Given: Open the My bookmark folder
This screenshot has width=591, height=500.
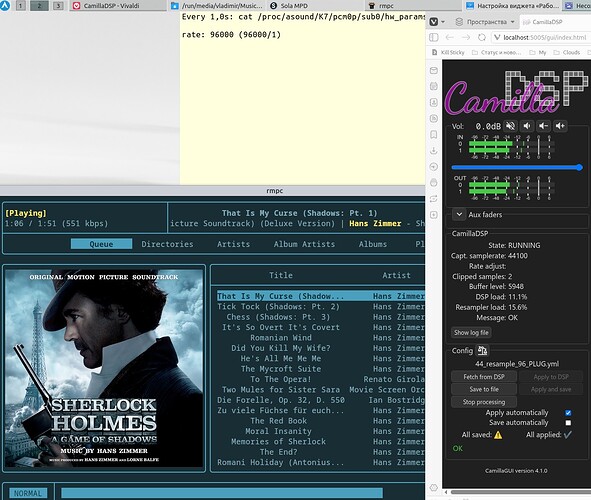Looking at the screenshot, I should point(538,52).
